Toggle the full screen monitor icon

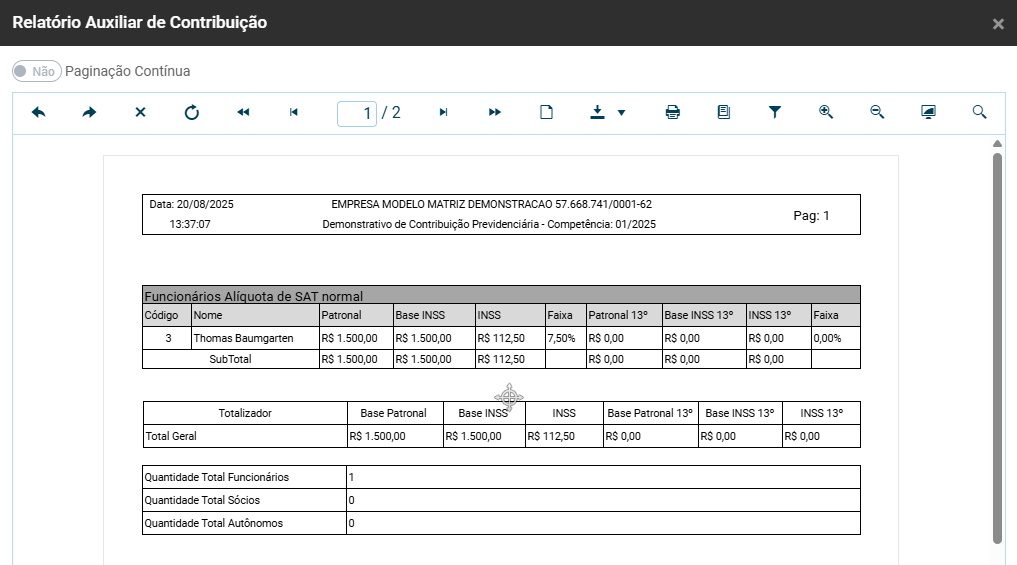tap(928, 113)
